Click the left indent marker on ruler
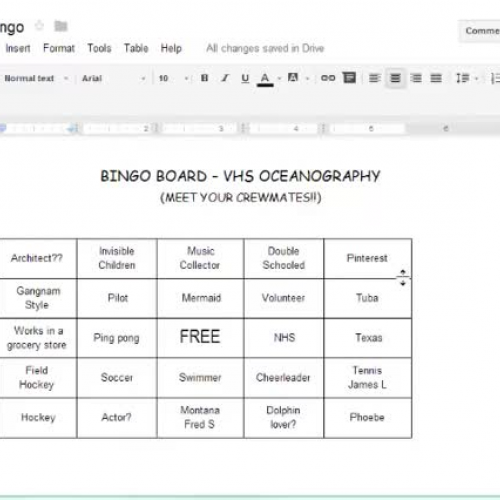 pos(3,128)
